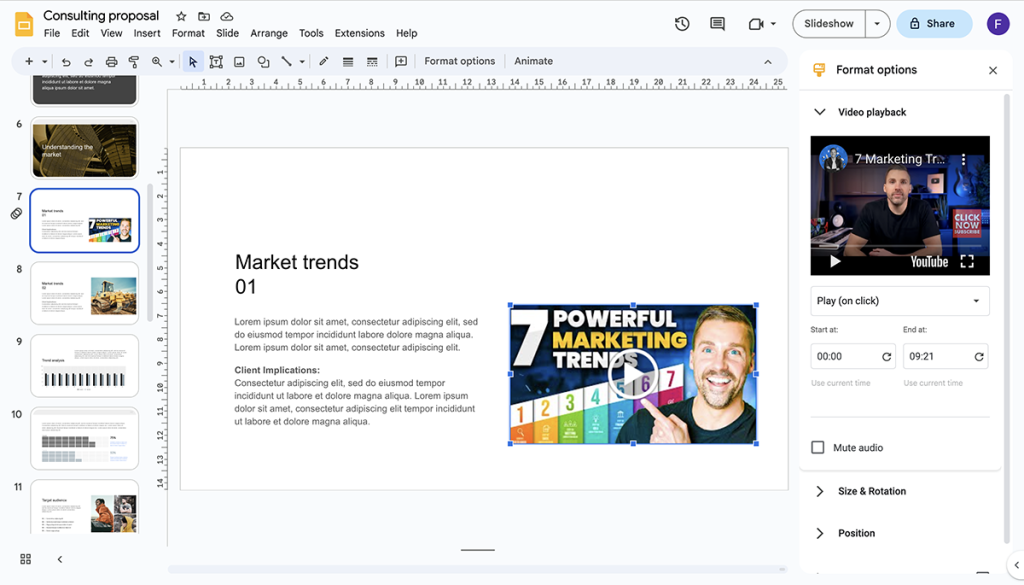Enable the Mute audio checkbox

[819, 447]
